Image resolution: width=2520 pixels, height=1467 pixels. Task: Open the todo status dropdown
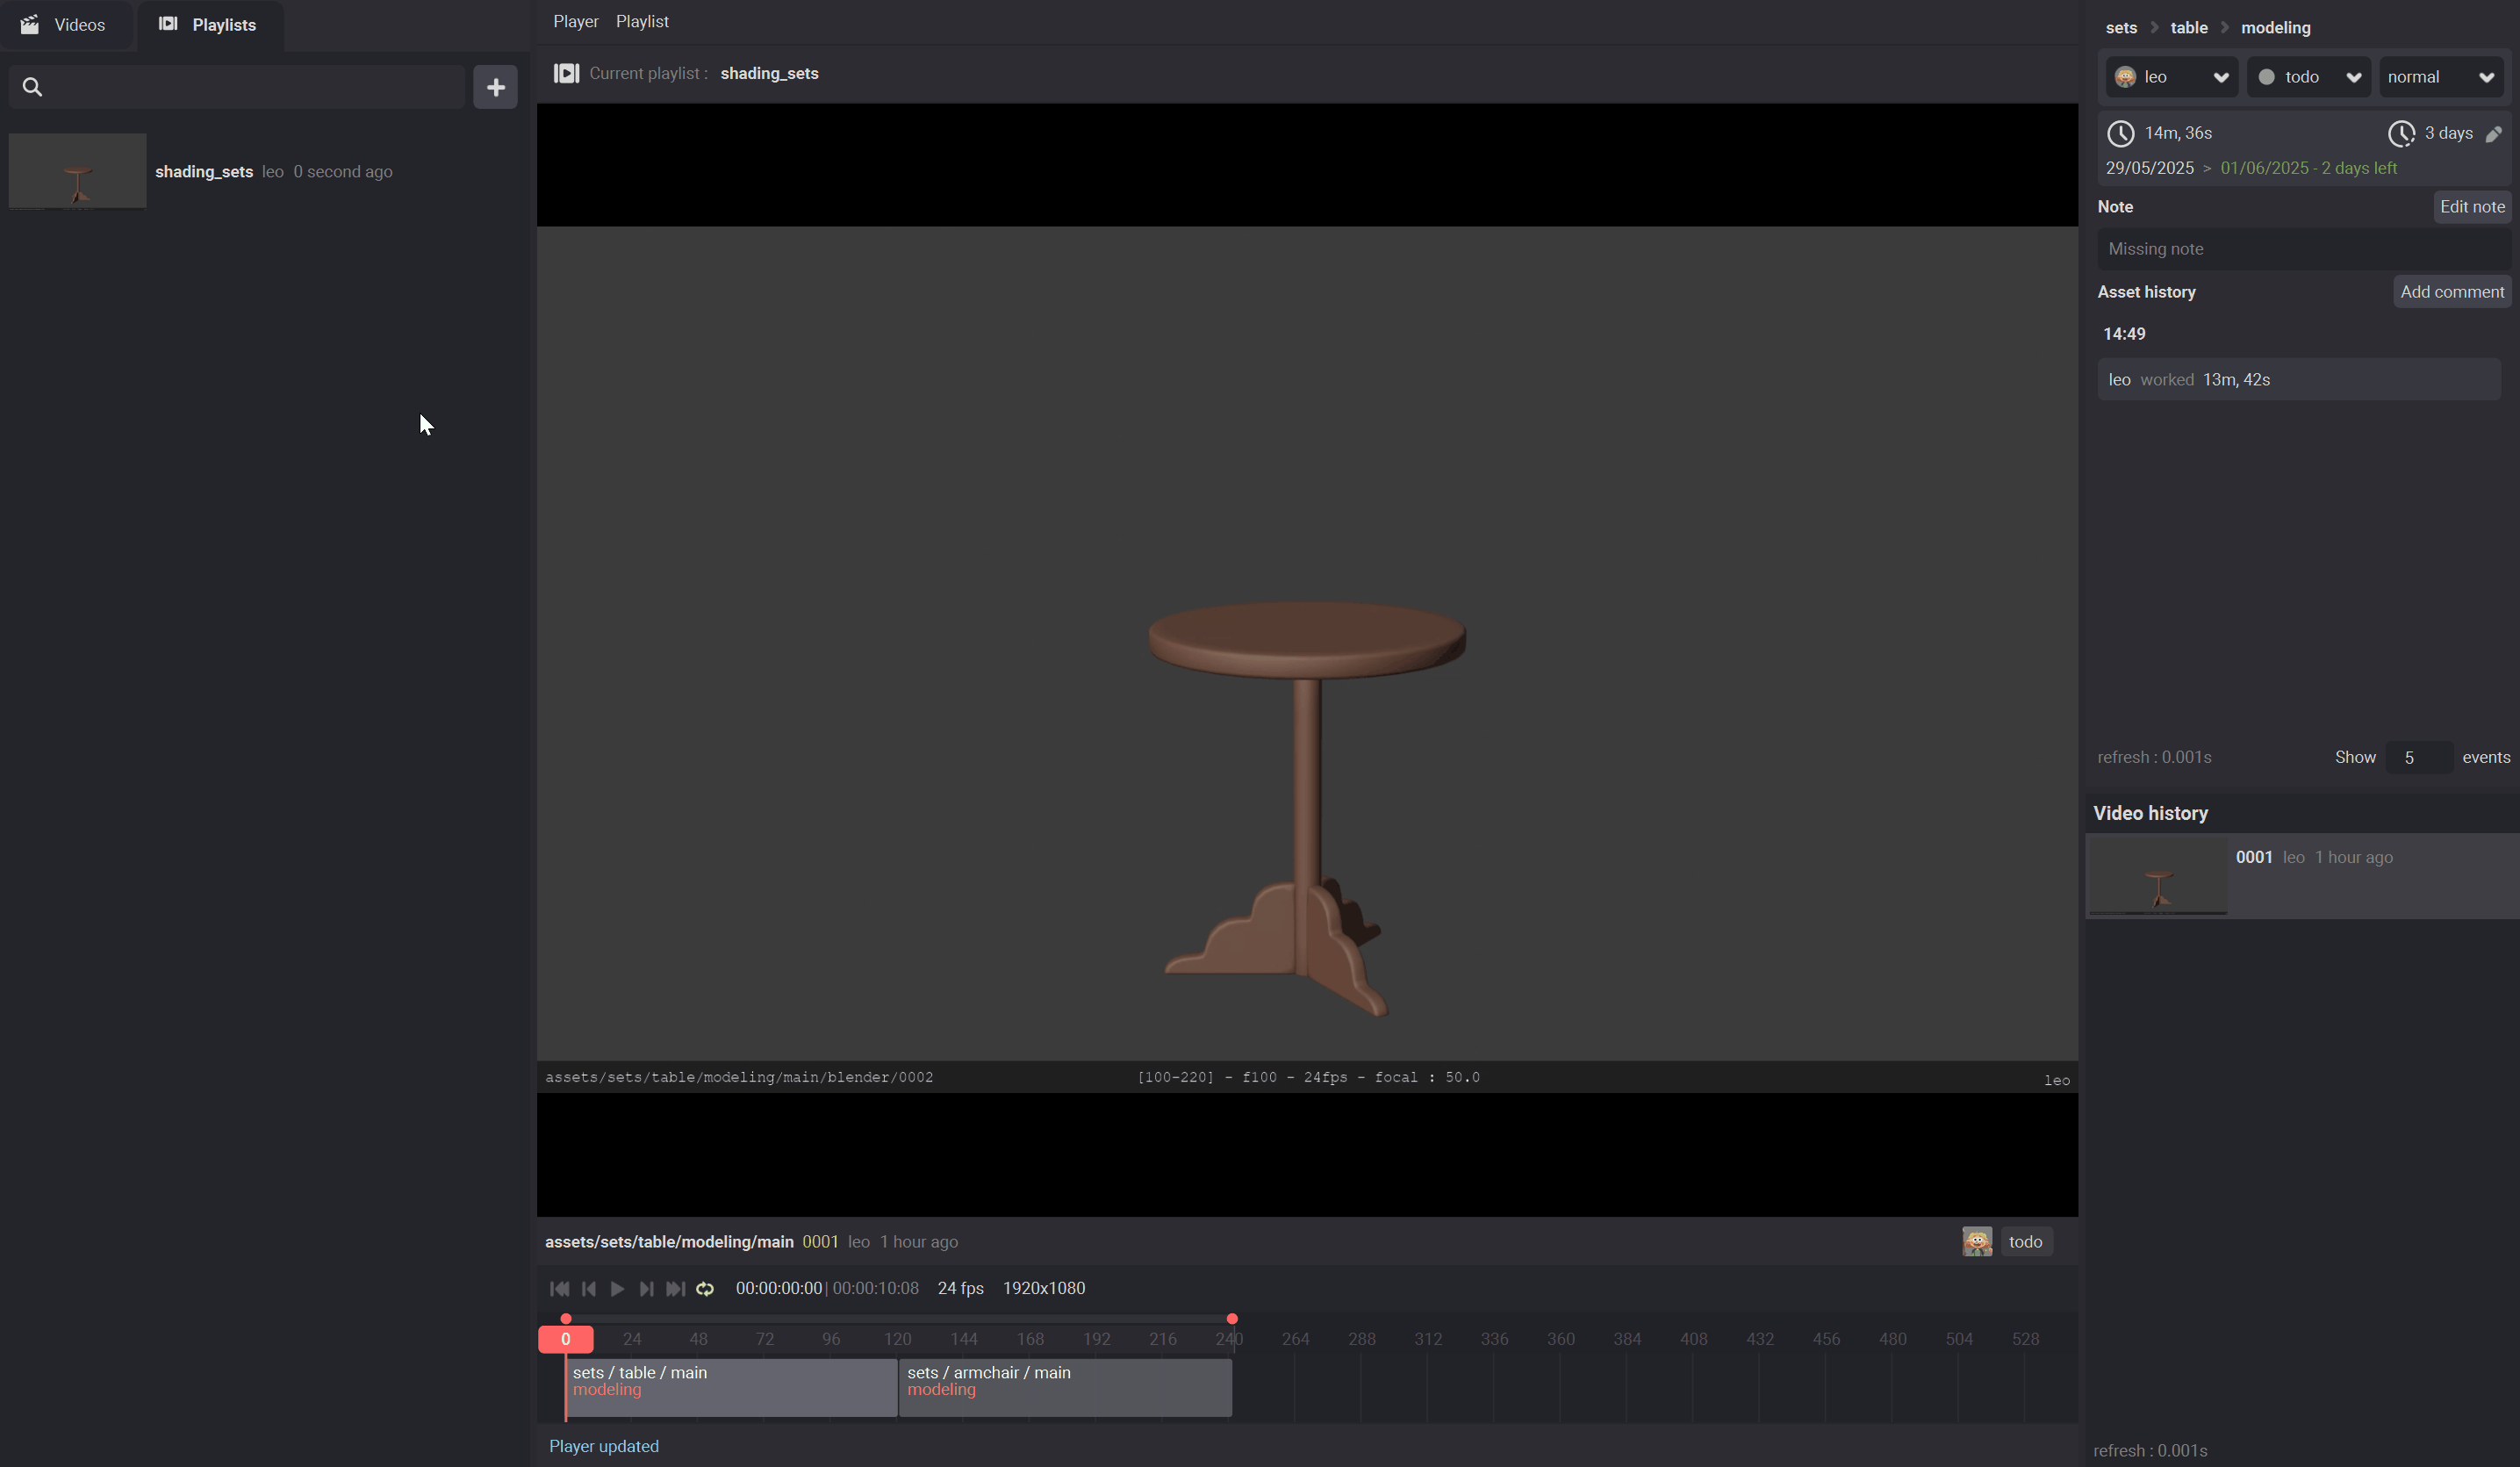2308,77
